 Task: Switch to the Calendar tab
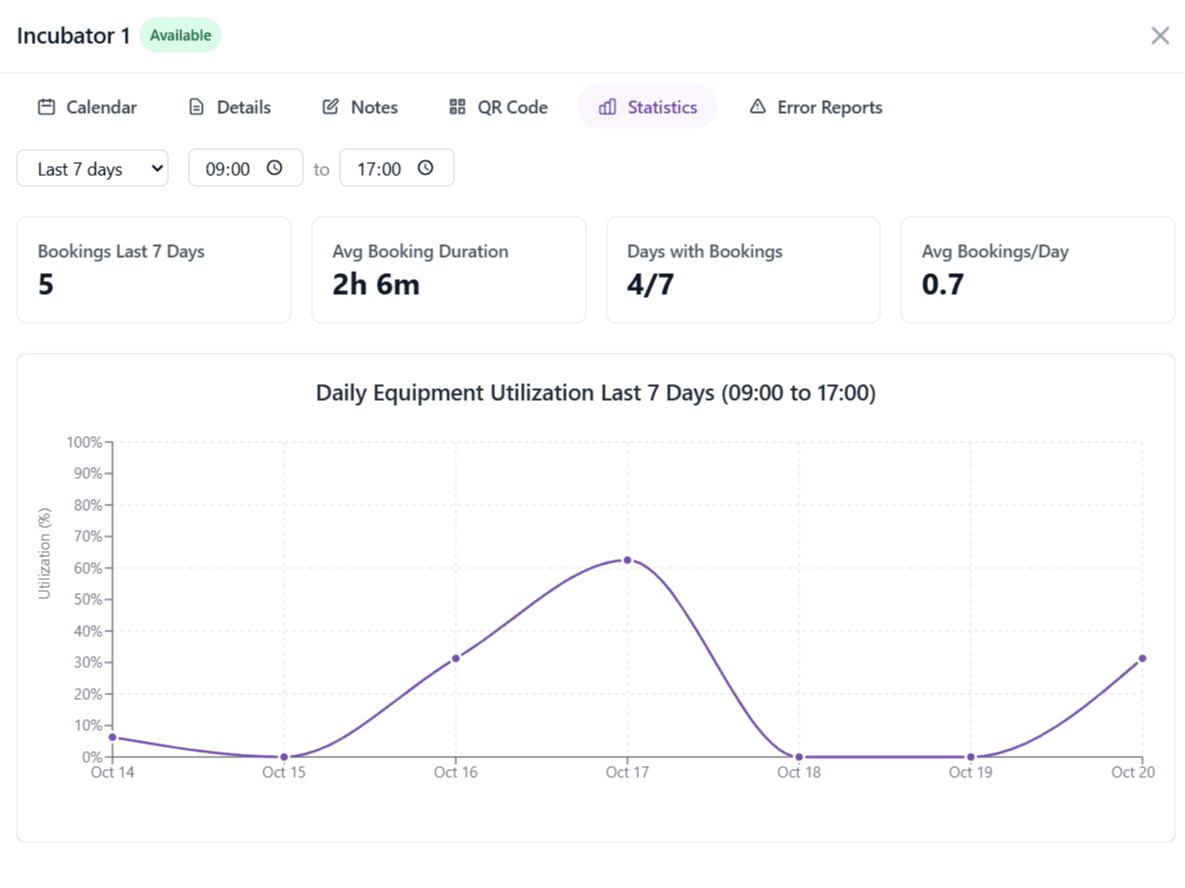point(88,106)
